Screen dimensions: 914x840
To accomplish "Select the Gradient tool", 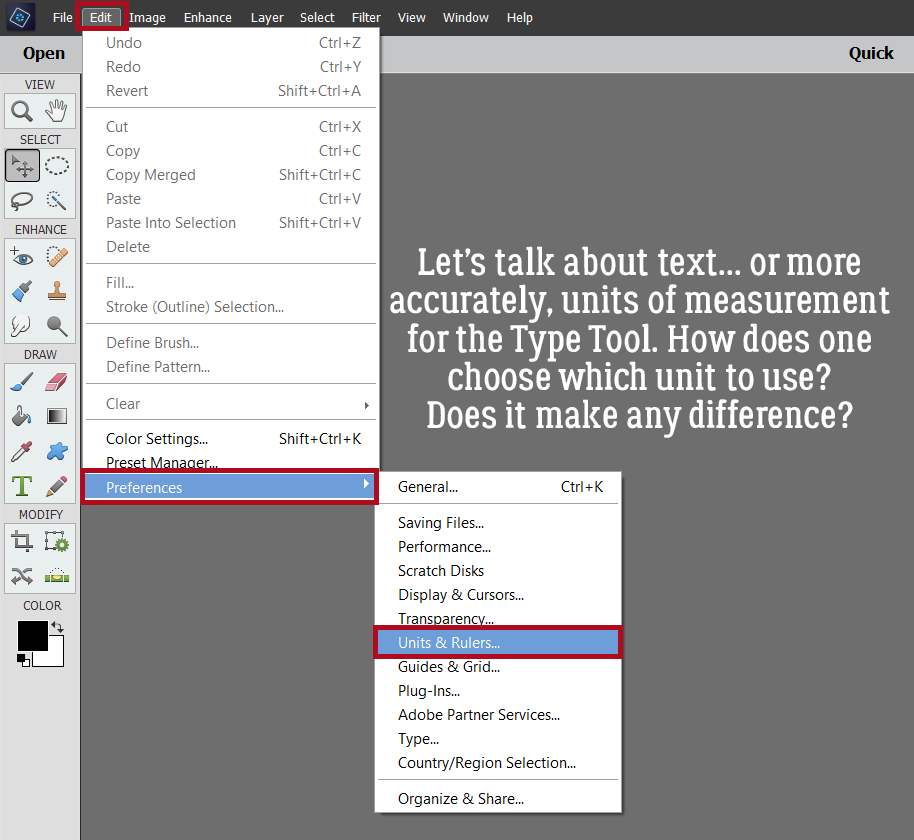I will (x=57, y=415).
